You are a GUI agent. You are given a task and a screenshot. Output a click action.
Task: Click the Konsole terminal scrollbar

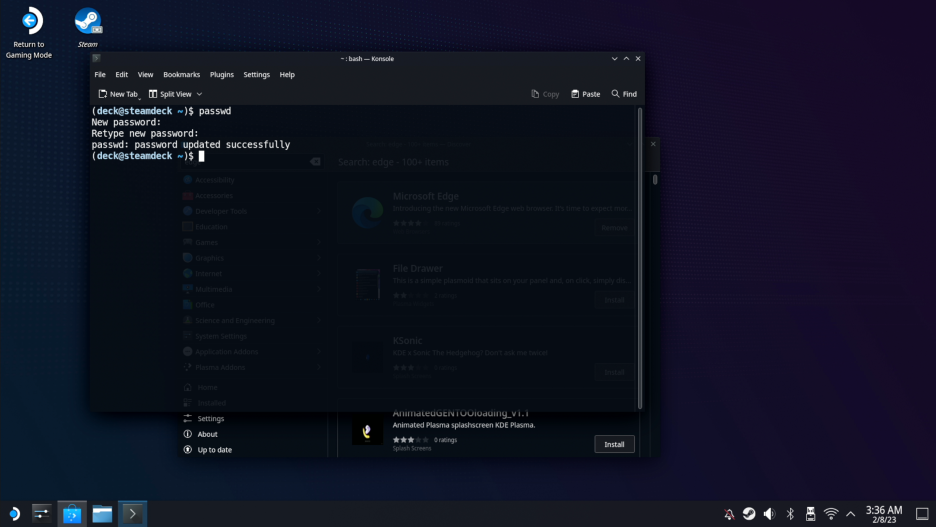pyautogui.click(x=640, y=258)
